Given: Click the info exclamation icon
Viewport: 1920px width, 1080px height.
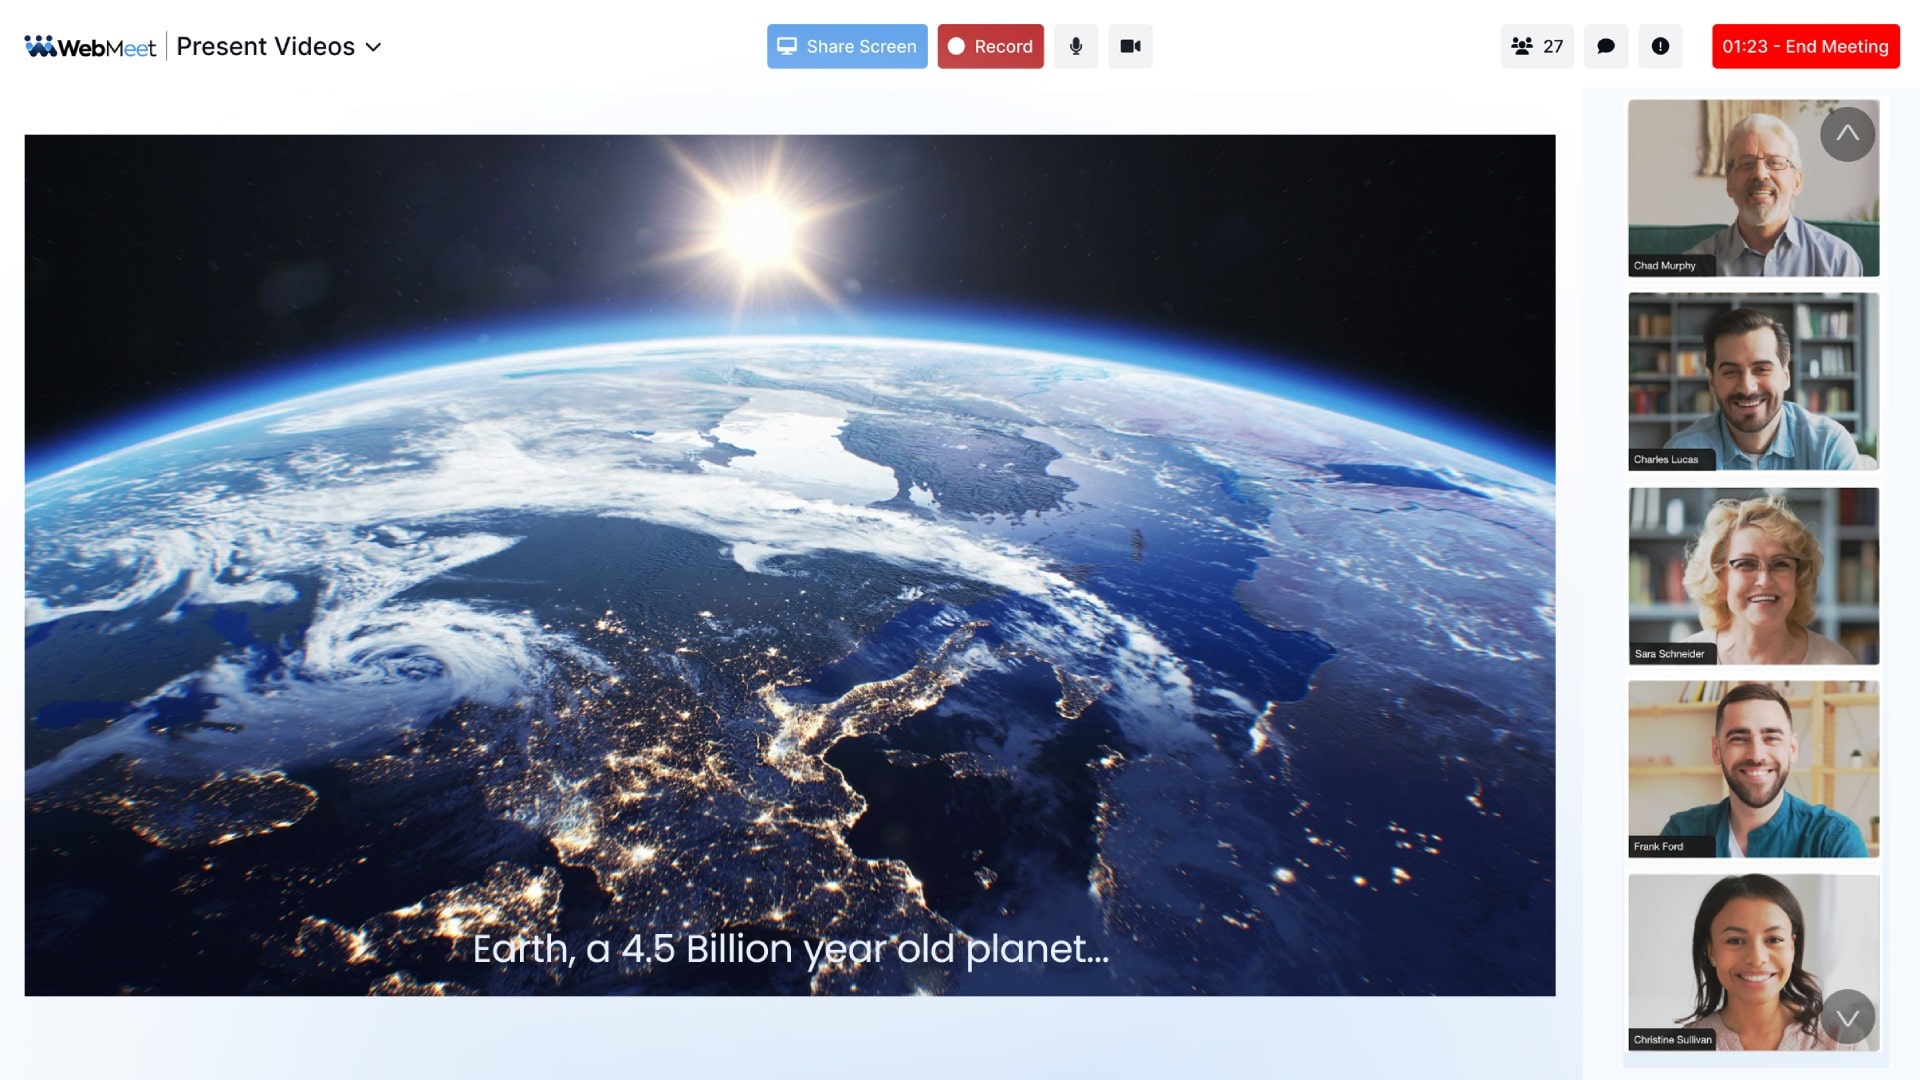Looking at the screenshot, I should [1660, 46].
